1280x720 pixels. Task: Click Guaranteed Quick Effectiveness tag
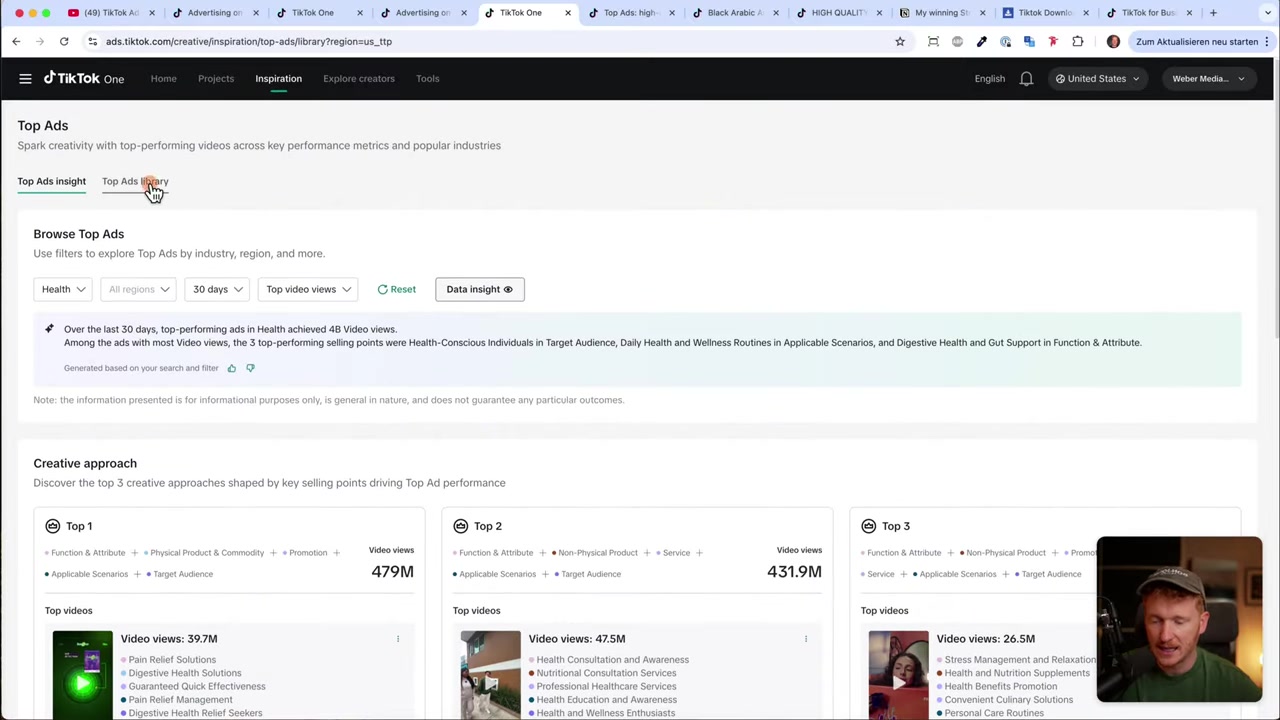click(x=197, y=686)
